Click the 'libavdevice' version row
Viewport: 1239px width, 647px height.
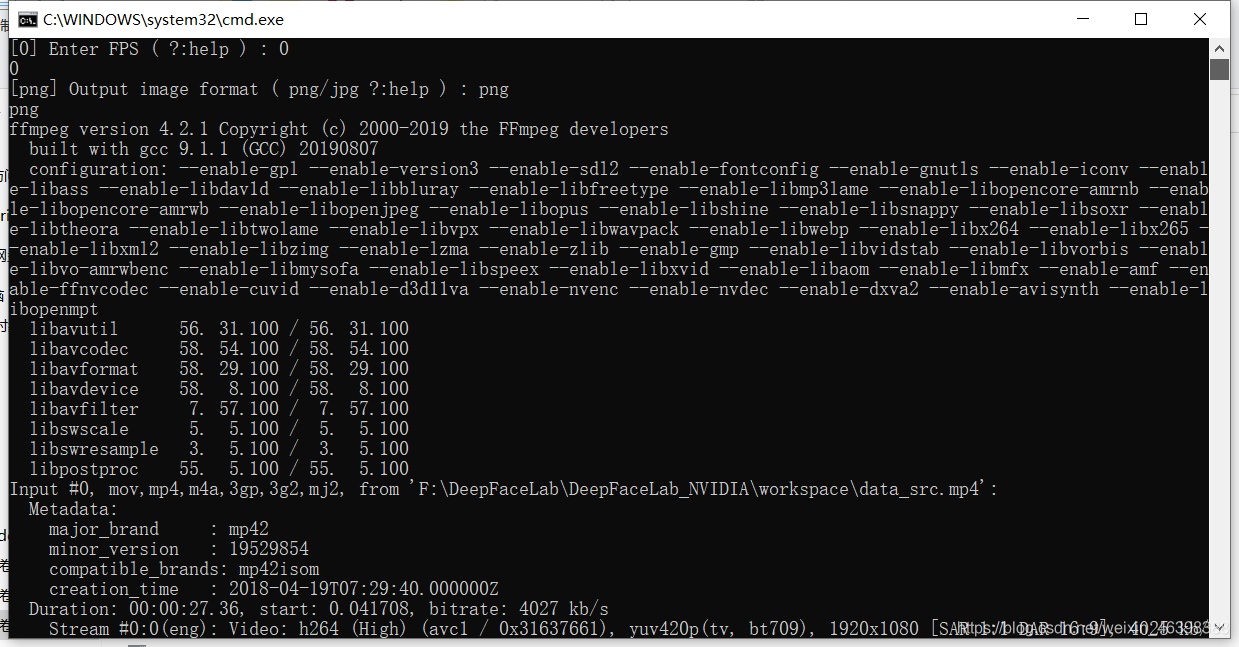click(219, 389)
